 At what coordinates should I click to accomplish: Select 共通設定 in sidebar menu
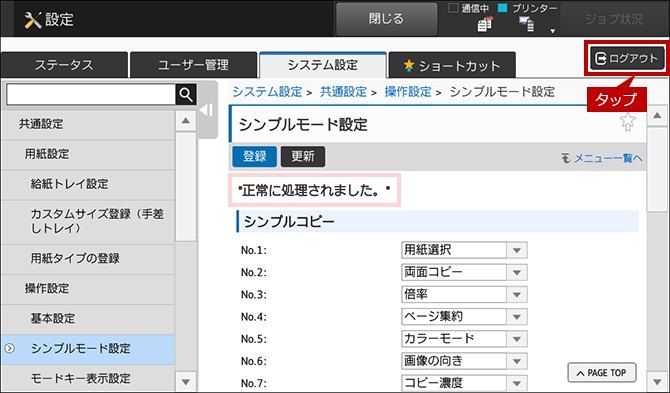click(88, 124)
